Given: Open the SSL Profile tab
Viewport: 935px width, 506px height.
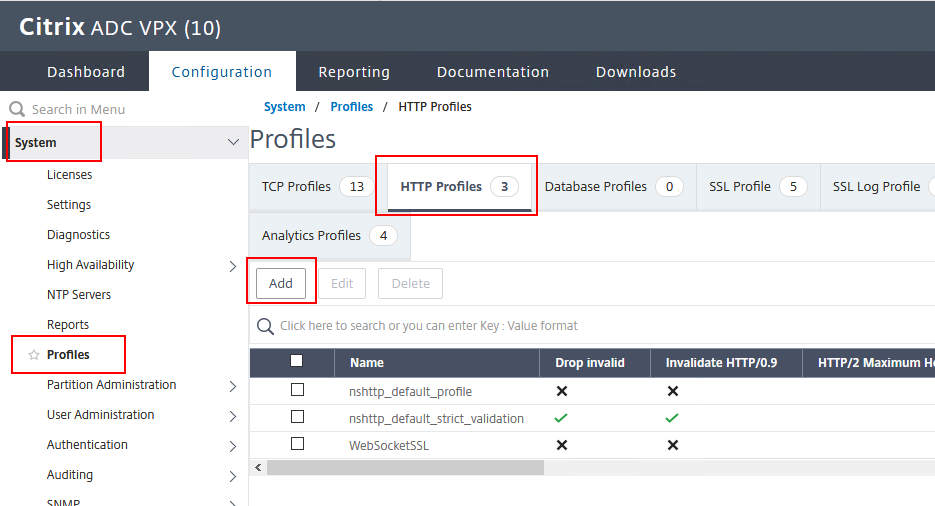Looking at the screenshot, I should tap(757, 186).
